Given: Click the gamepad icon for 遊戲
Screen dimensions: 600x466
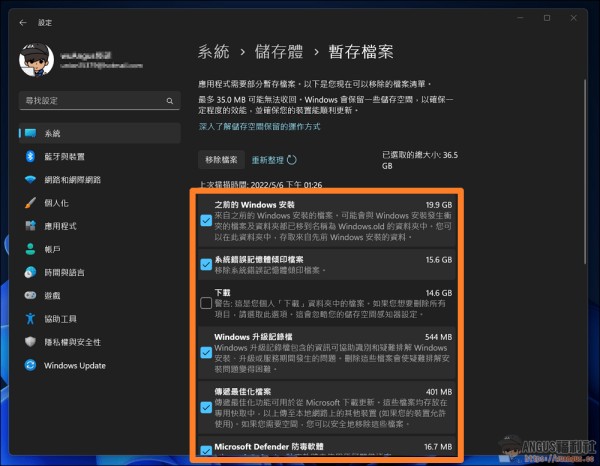Looking at the screenshot, I should tap(30, 295).
